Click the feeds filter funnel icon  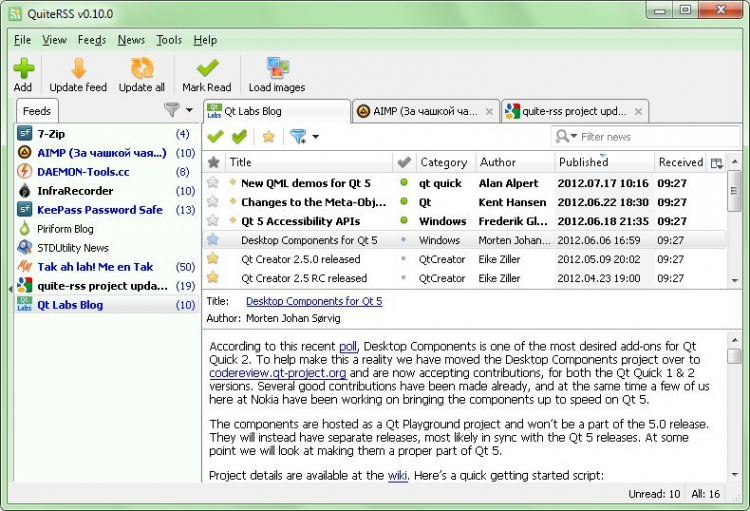click(x=171, y=110)
